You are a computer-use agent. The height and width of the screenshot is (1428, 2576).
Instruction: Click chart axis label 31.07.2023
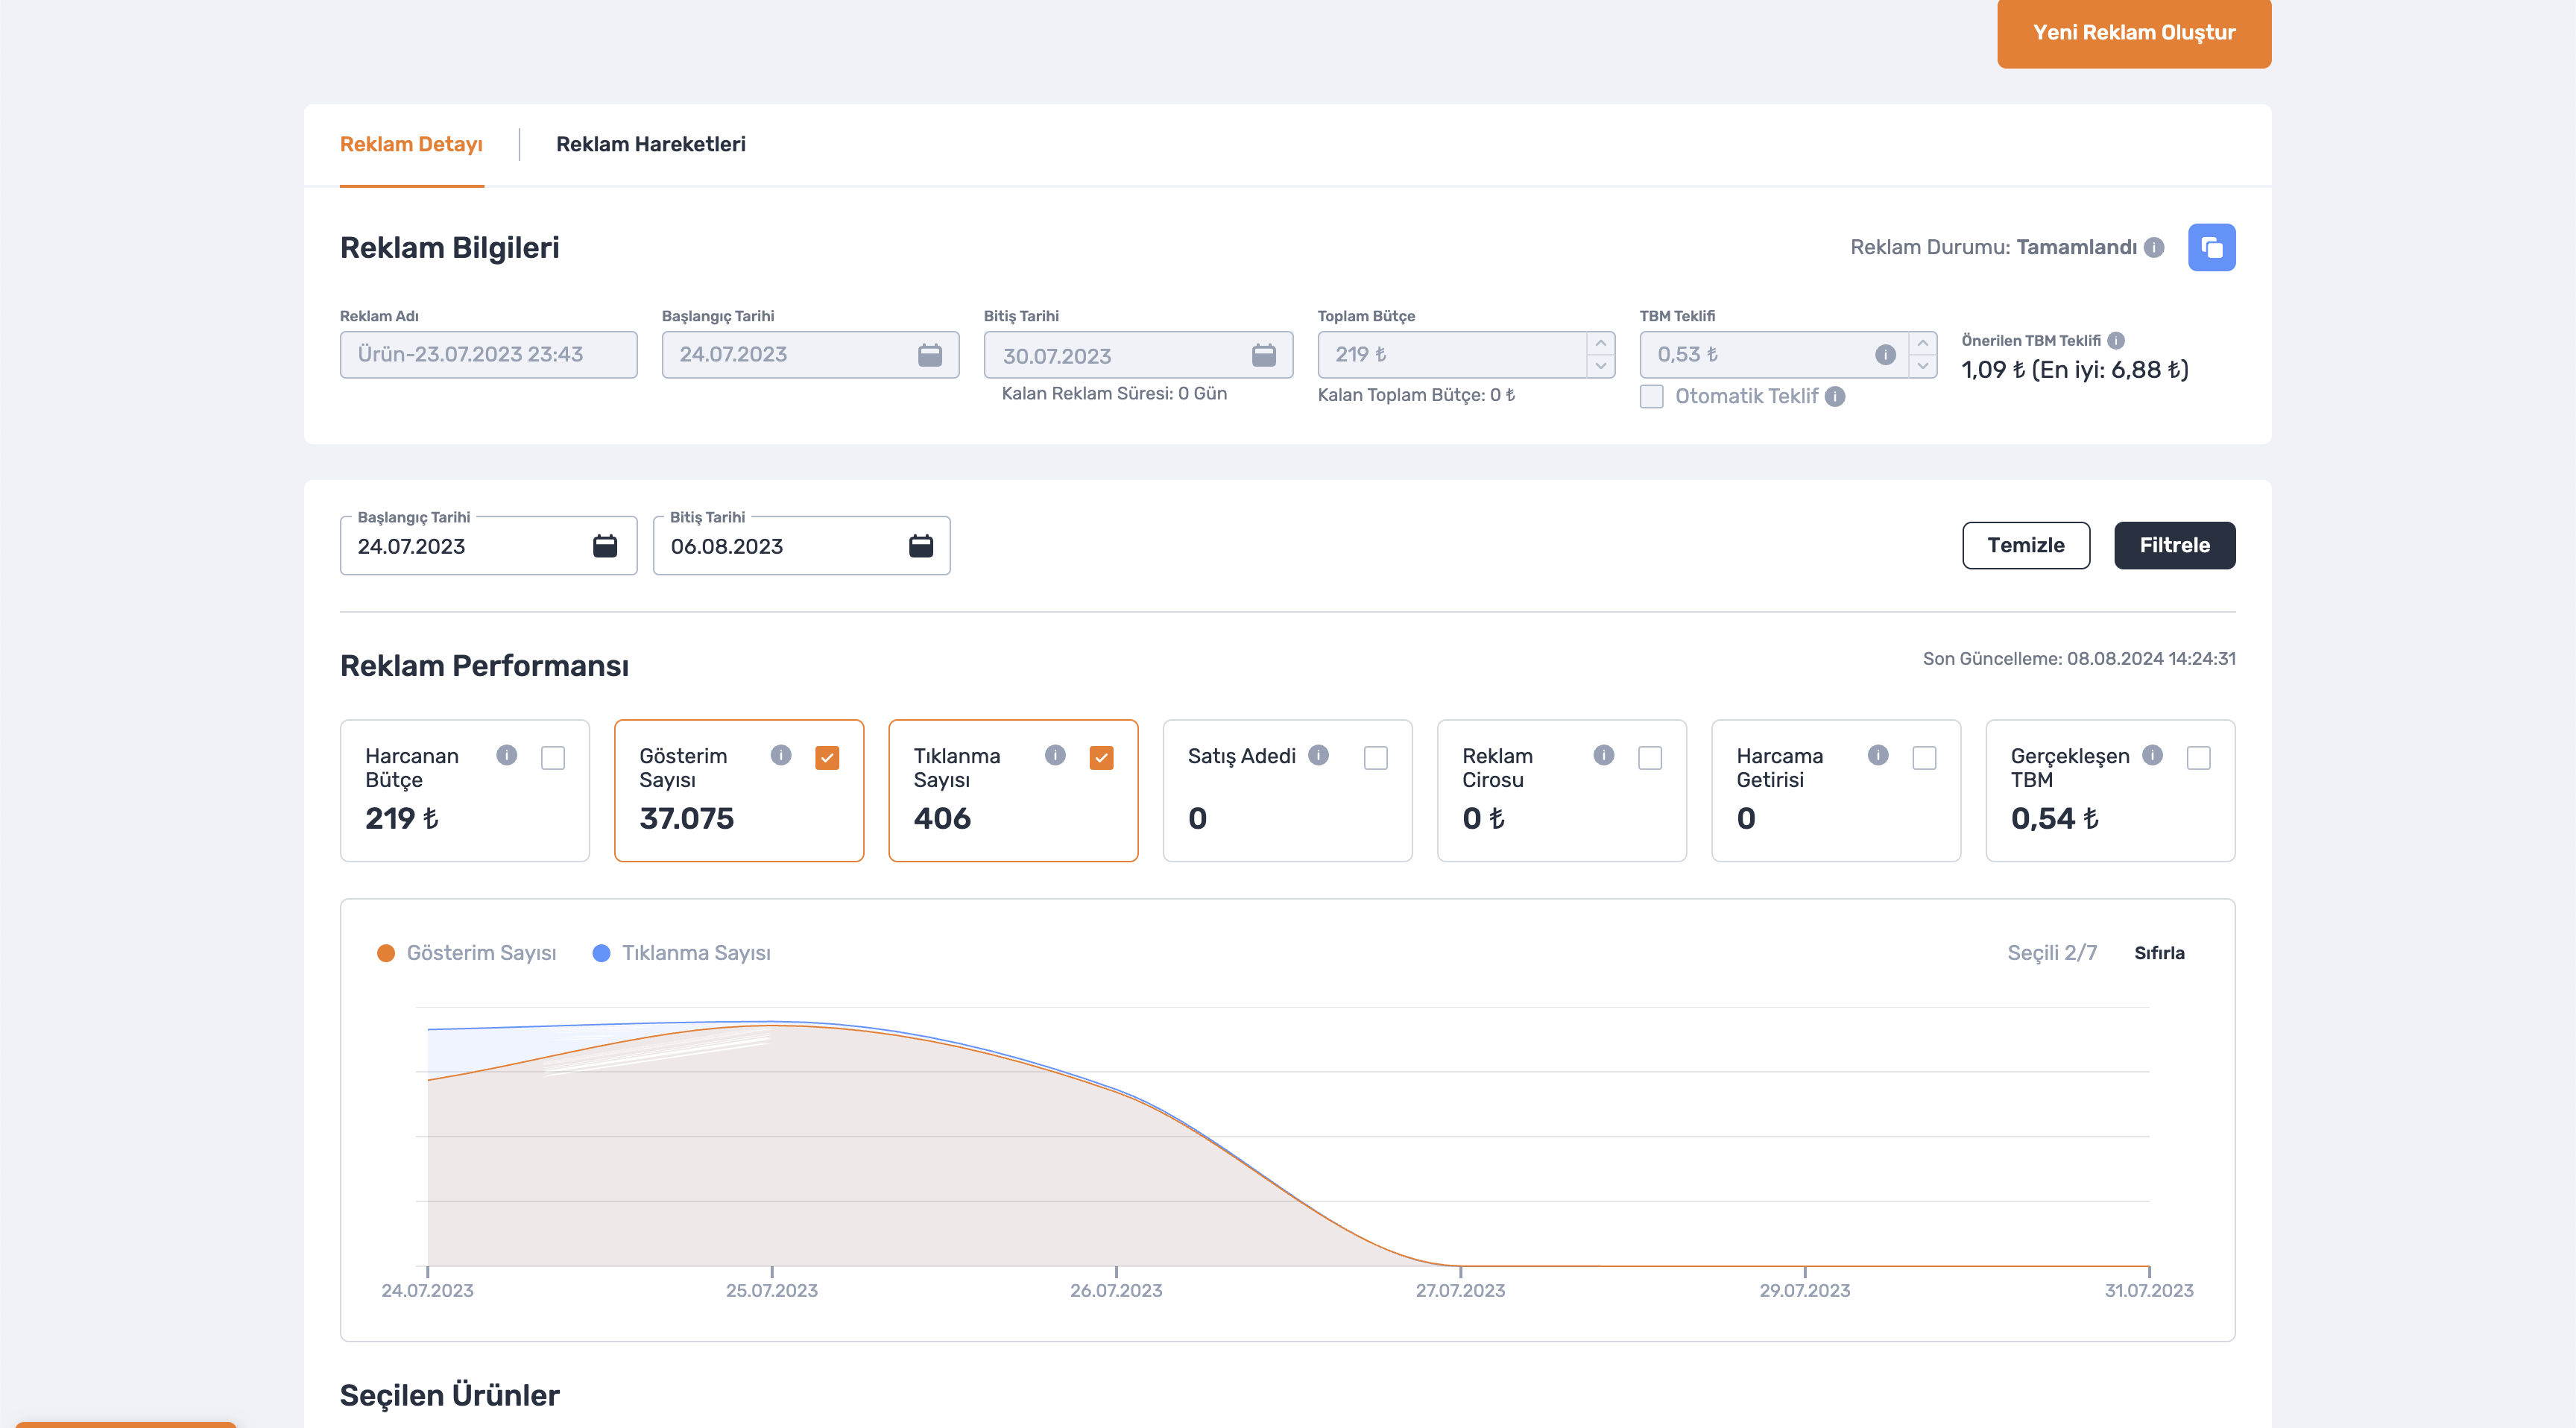[2149, 1290]
